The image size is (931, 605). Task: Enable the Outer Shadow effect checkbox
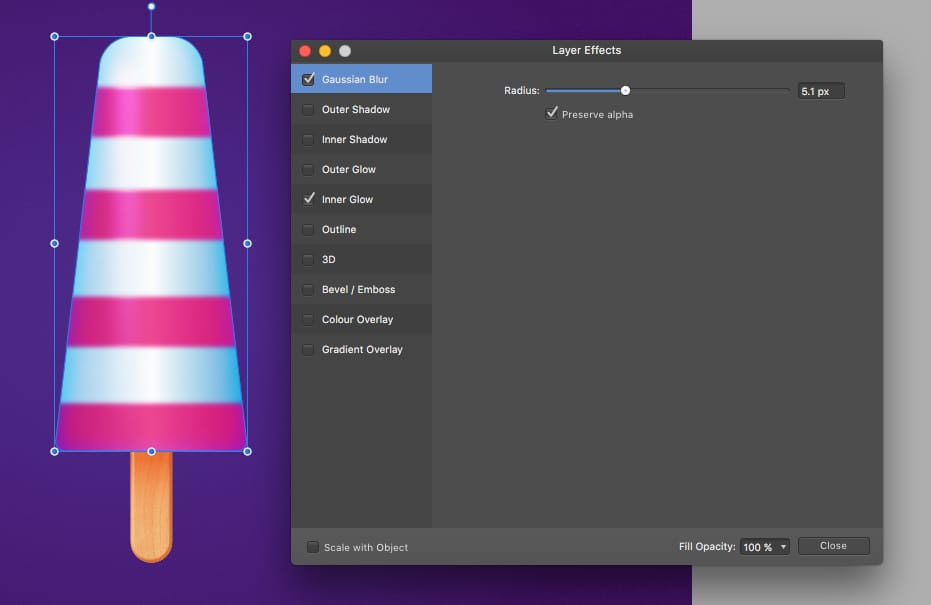point(308,109)
